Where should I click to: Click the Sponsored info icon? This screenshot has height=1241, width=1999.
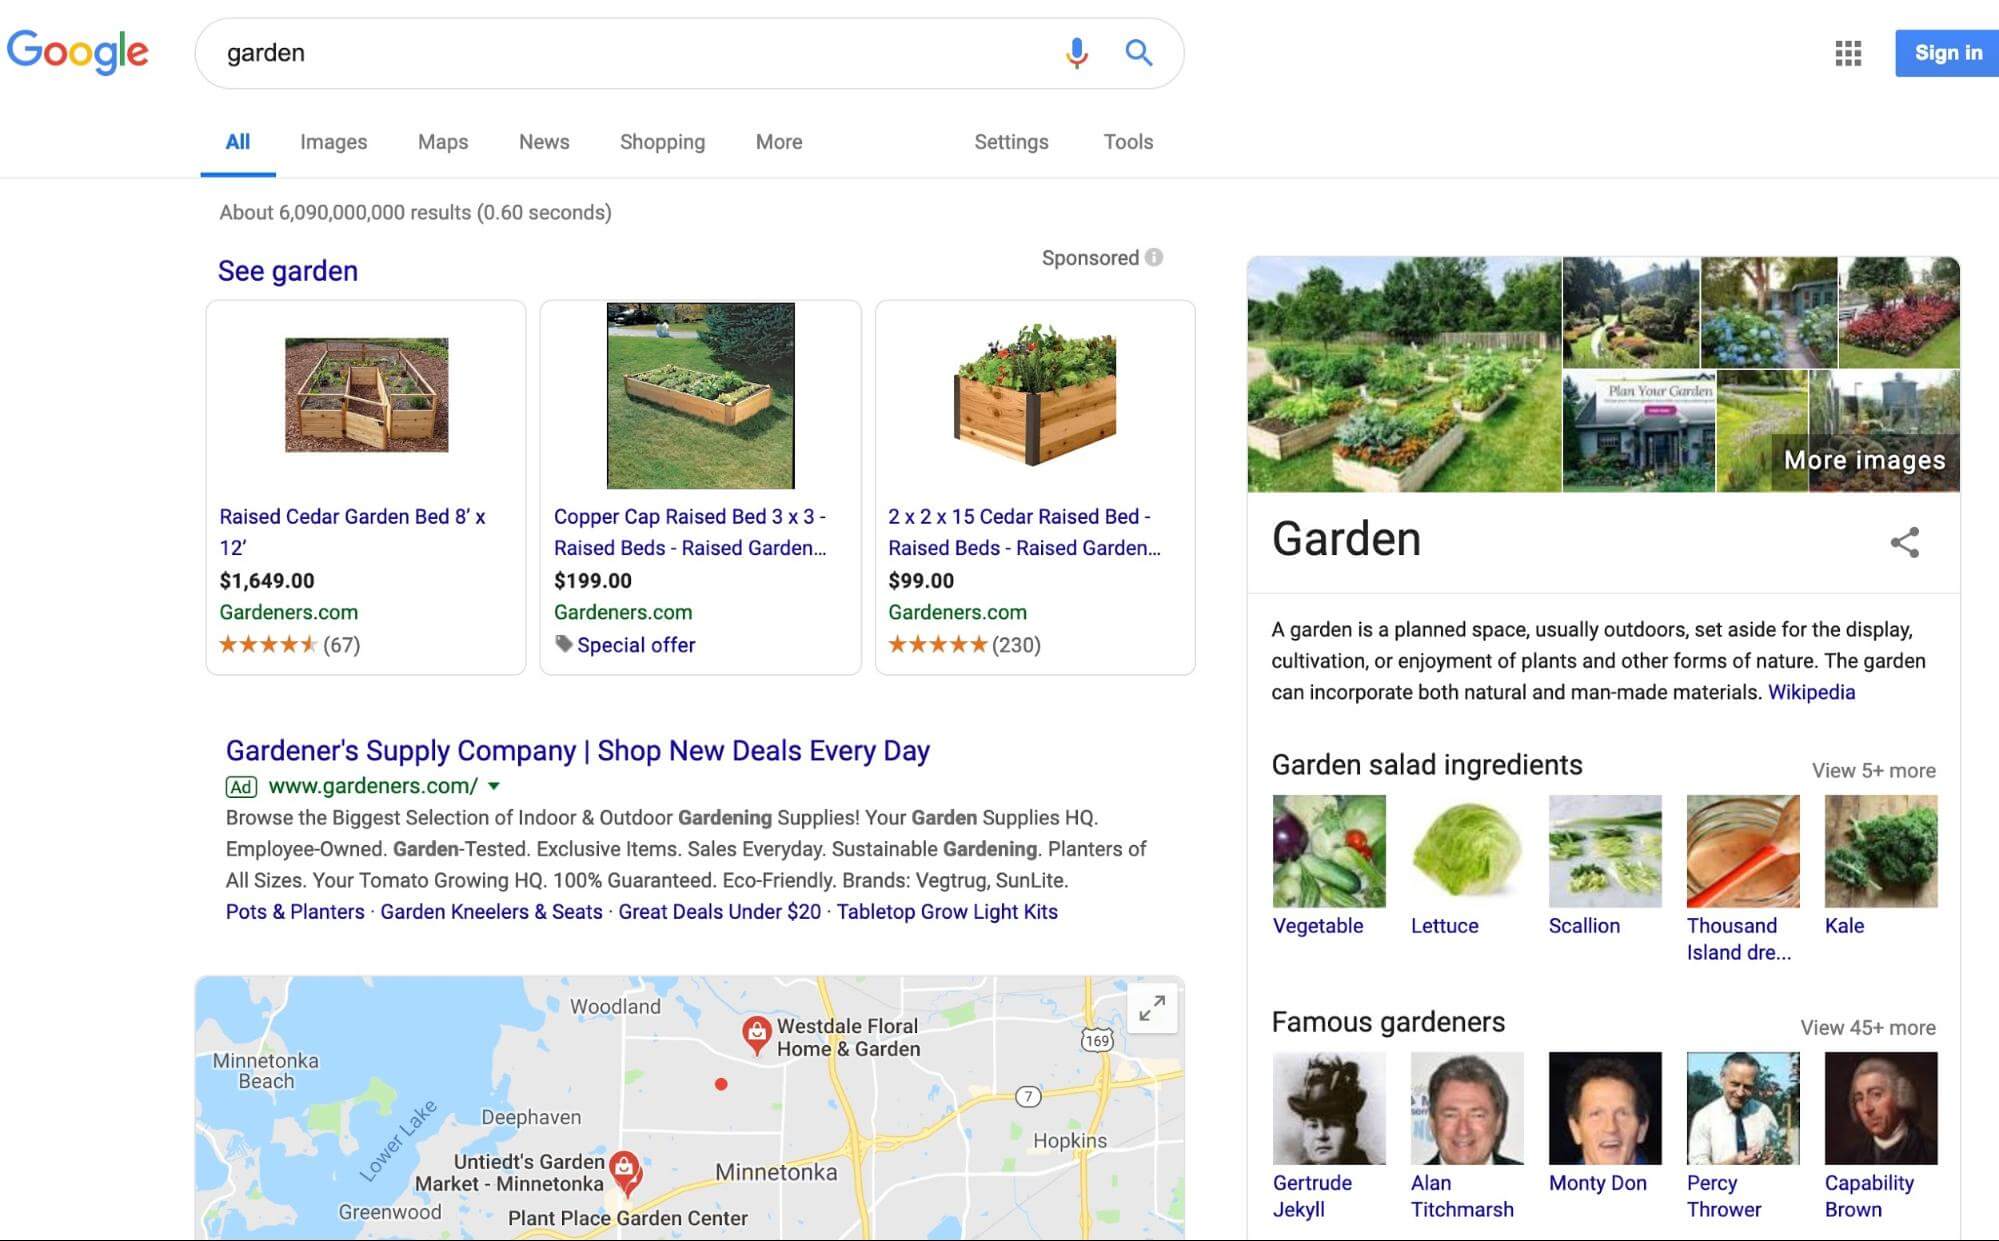point(1154,257)
